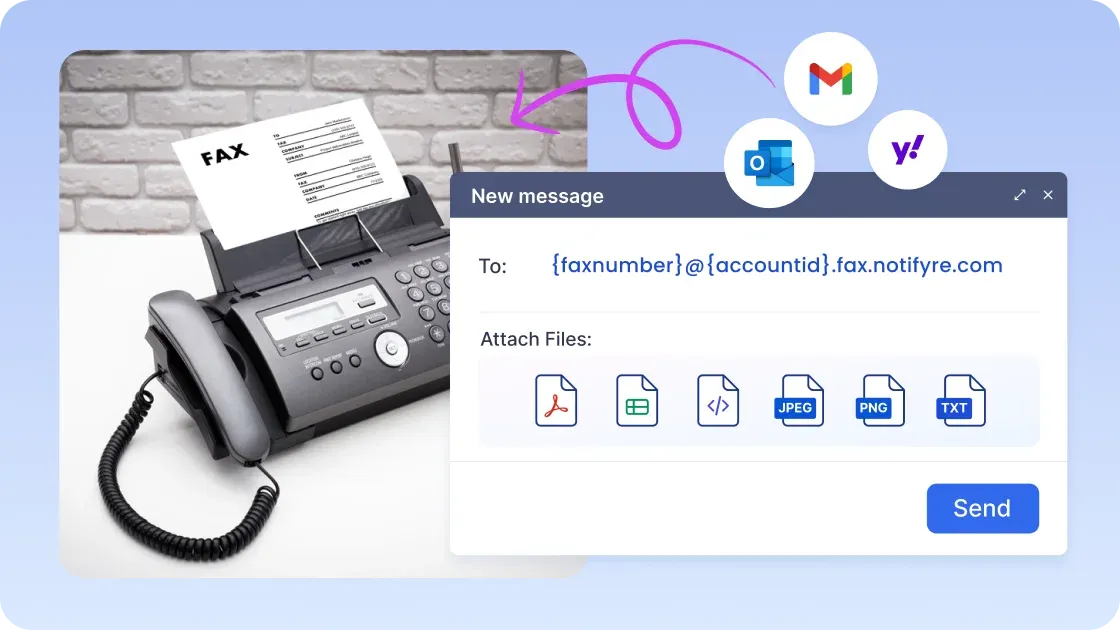This screenshot has width=1120, height=630.
Task: Click the pink curved arrow graphic
Action: coord(620,95)
